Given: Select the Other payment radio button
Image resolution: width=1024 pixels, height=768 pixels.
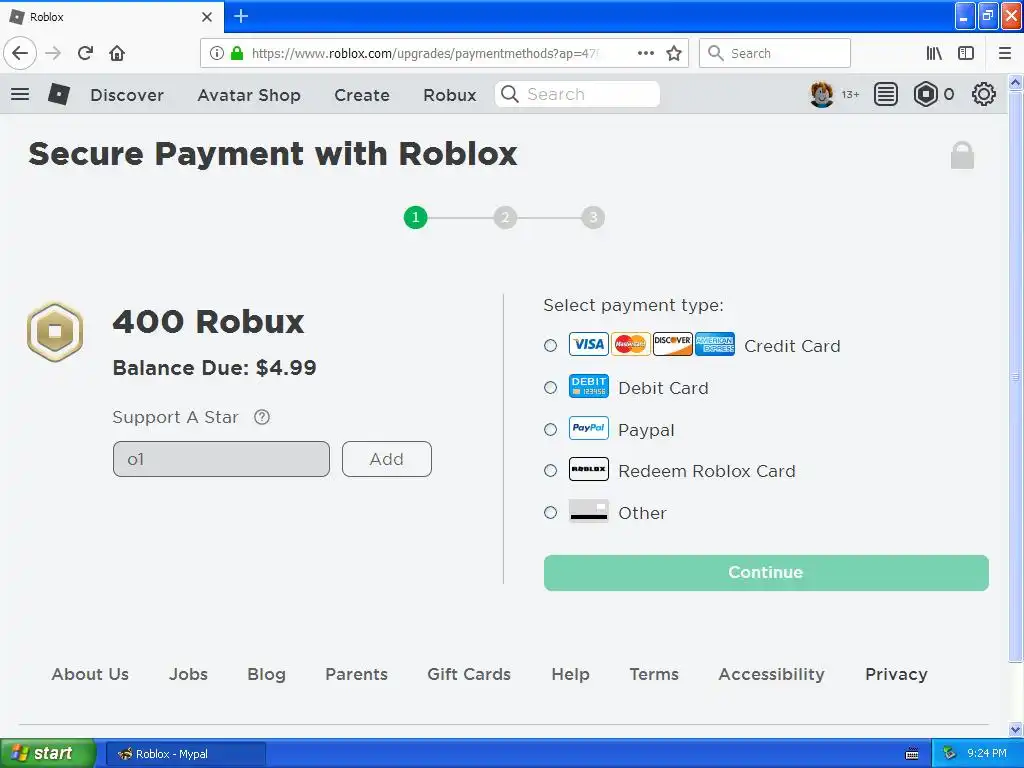Looking at the screenshot, I should coord(551,513).
